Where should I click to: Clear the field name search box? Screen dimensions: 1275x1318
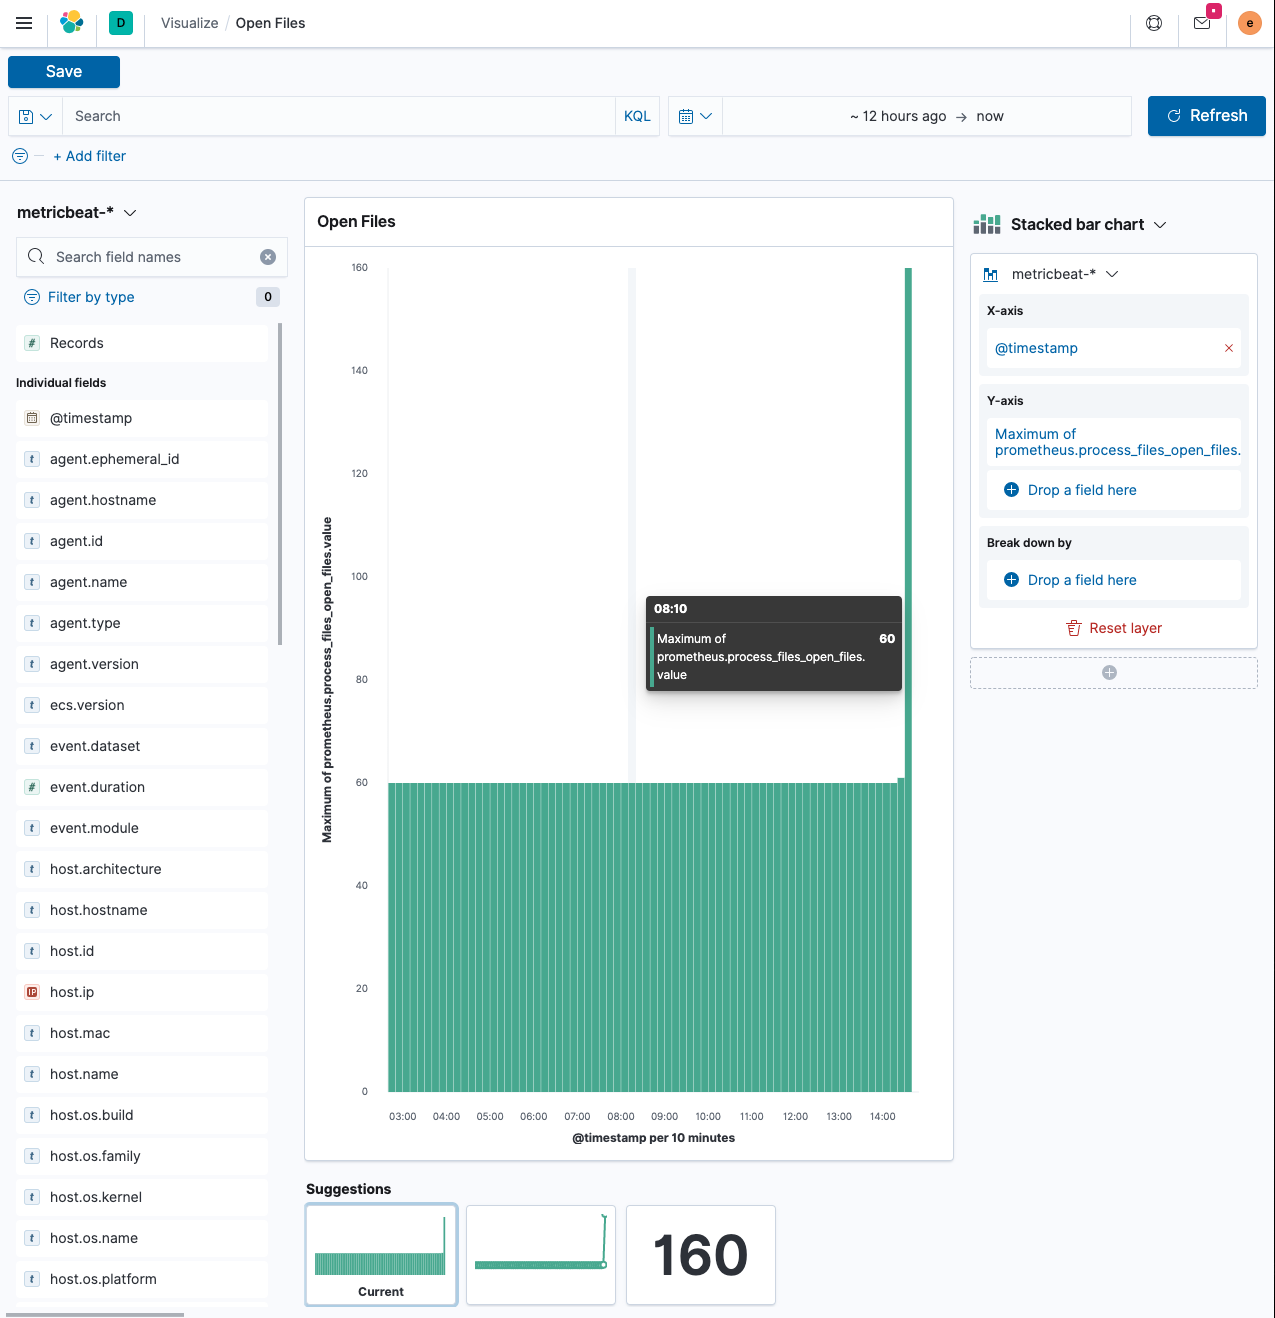(268, 257)
